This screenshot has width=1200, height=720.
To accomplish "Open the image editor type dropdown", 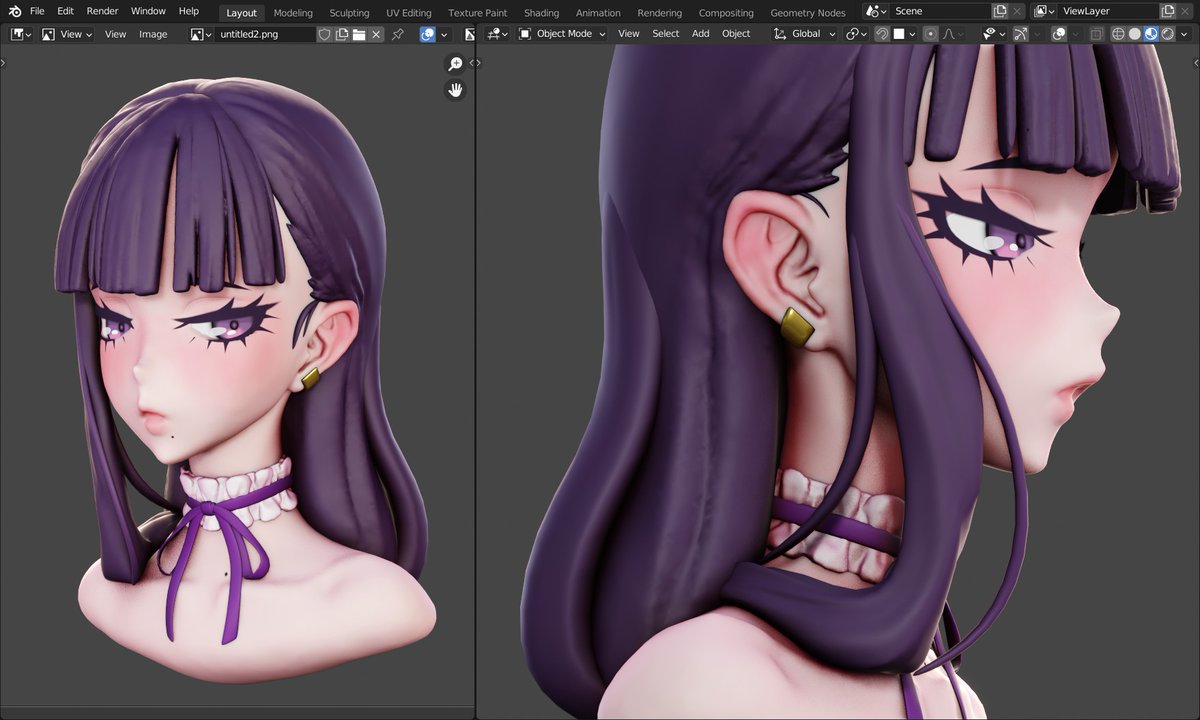I will pyautogui.click(x=21, y=34).
